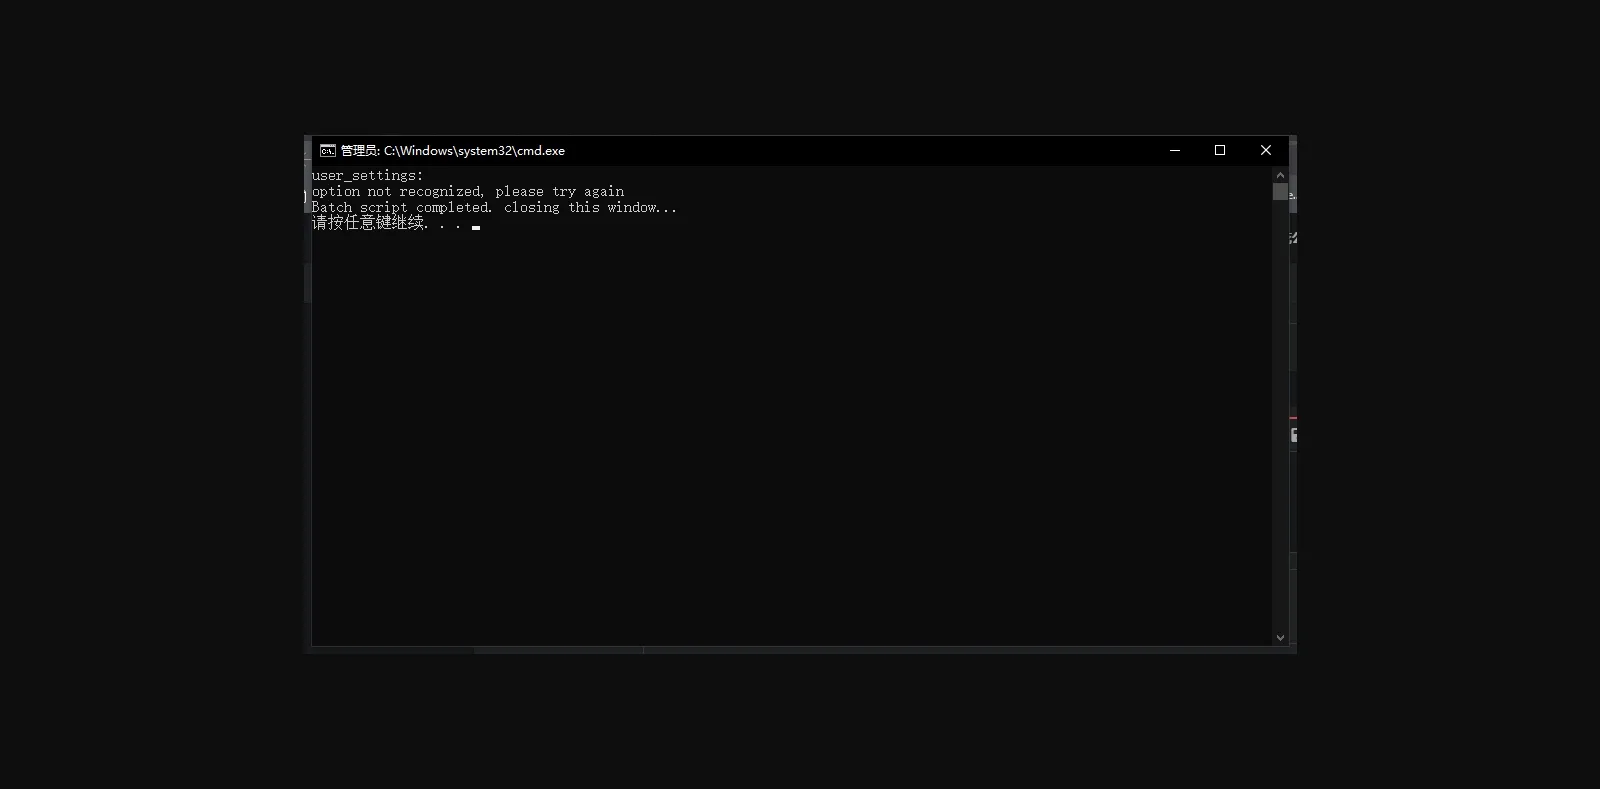Click the blinking cursor after the prompt
Viewport: 1600px width, 789px height.
pos(476,227)
